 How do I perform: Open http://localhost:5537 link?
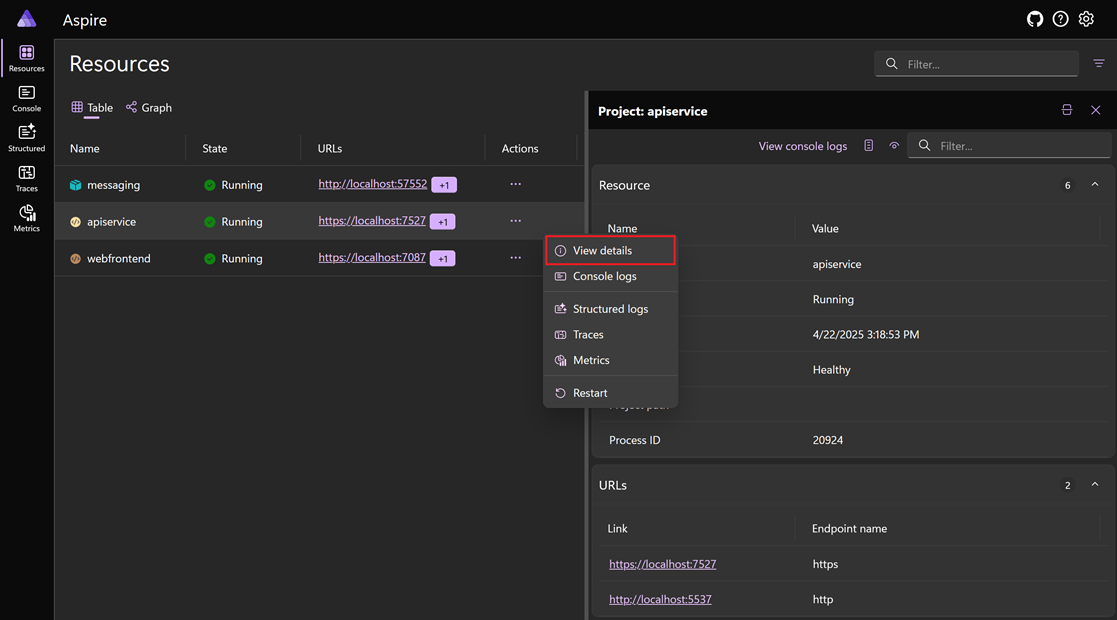(660, 599)
